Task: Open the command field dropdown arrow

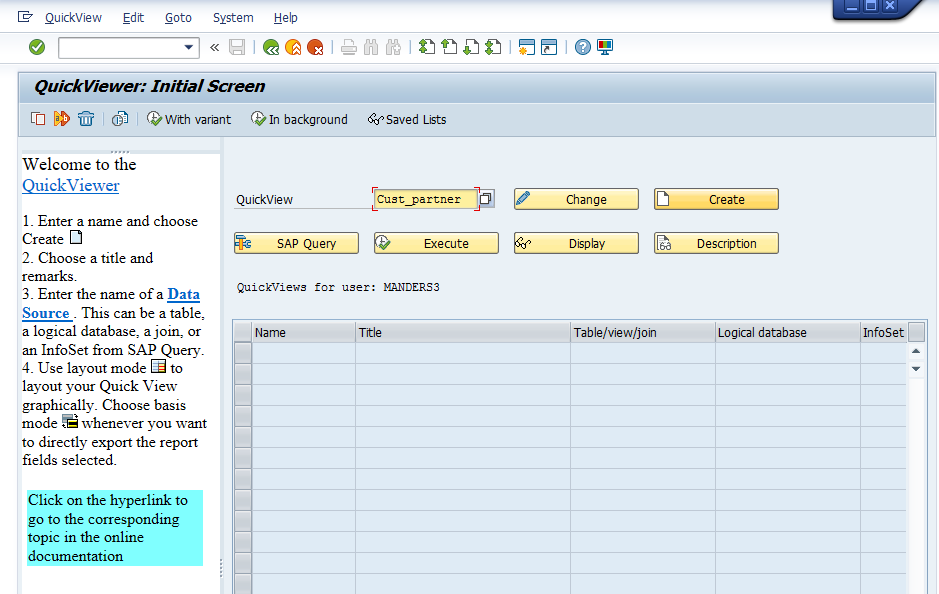Action: tap(189, 47)
